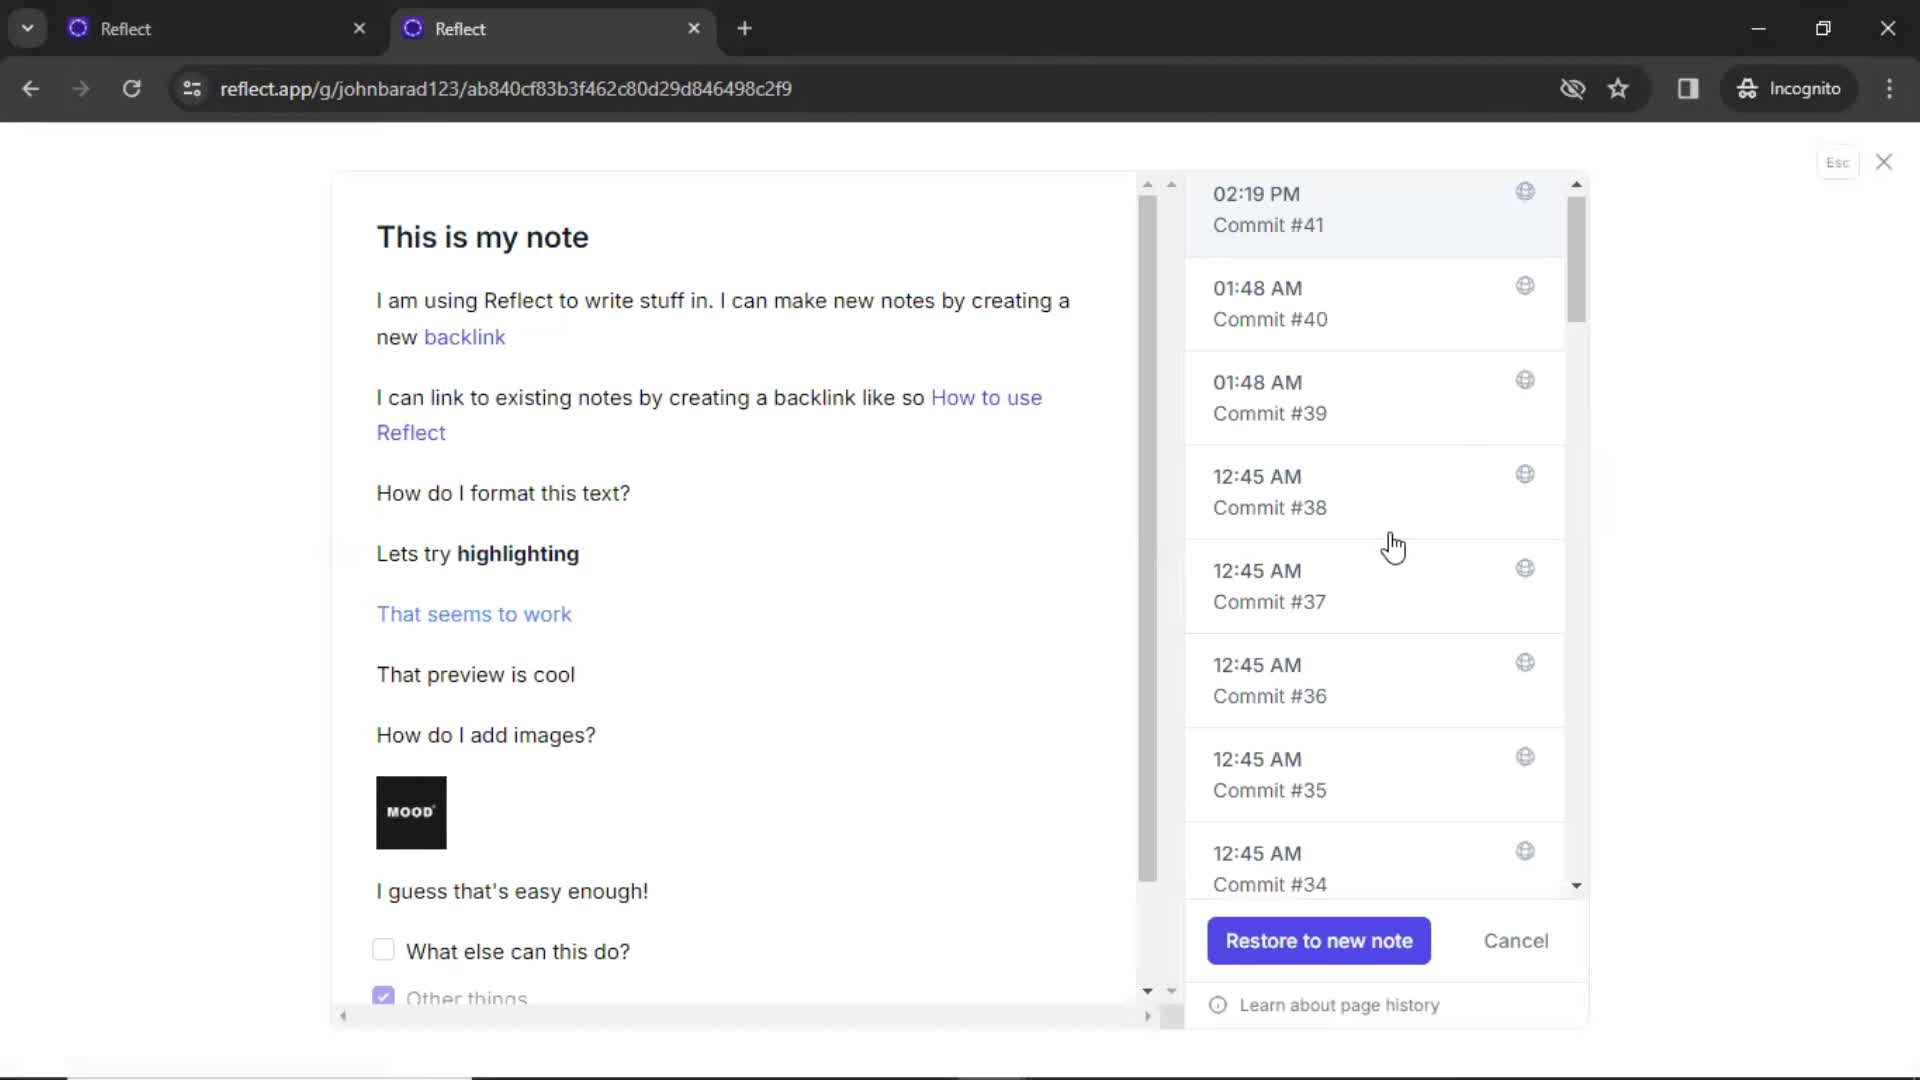The height and width of the screenshot is (1080, 1920).
Task: Close the first Reflect tab
Action: coord(360,29)
